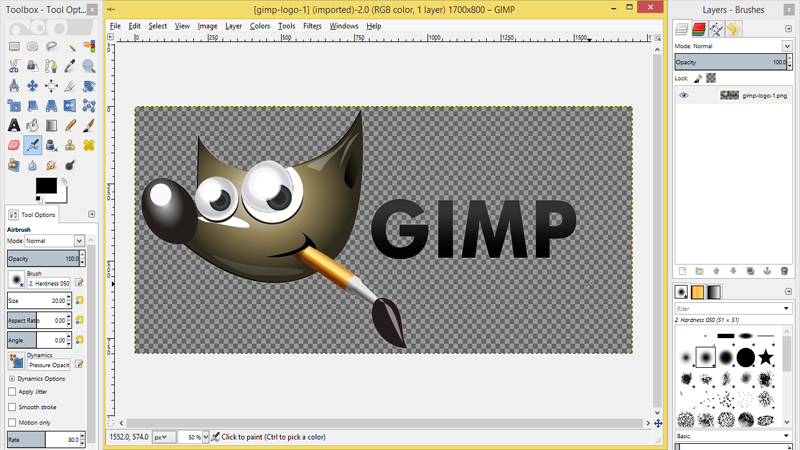The image size is (800, 450).
Task: Select the Dodge/Burn tool
Action: point(70,165)
